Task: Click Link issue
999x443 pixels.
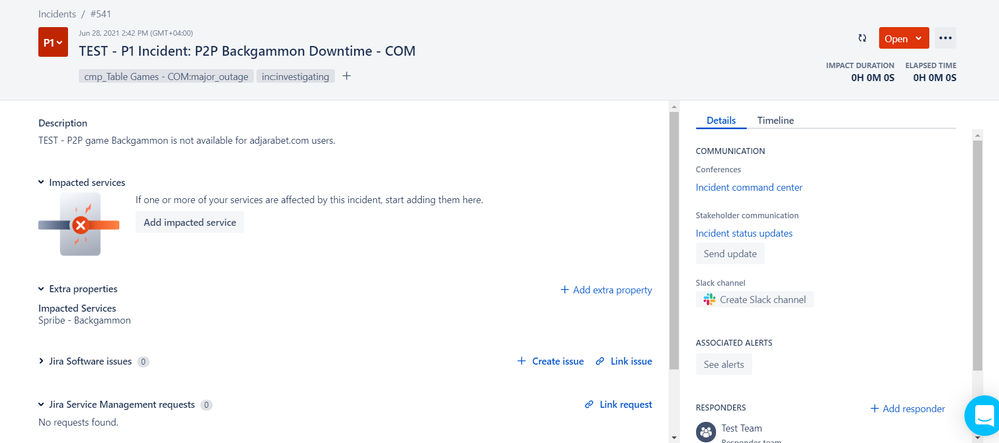Action: [624, 361]
